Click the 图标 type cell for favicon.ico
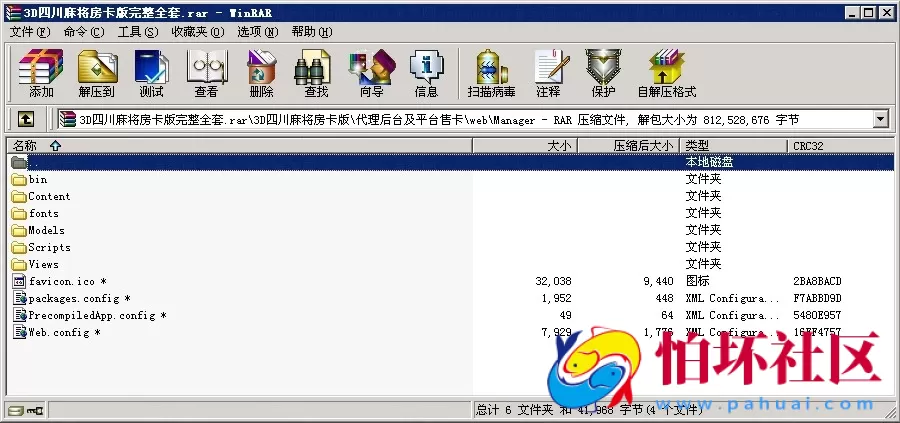Image resolution: width=900 pixels, height=423 pixels. 697,281
